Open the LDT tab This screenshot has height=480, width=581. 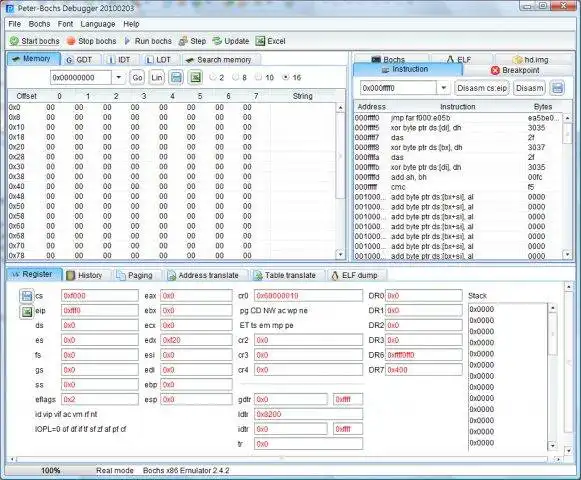(x=159, y=60)
